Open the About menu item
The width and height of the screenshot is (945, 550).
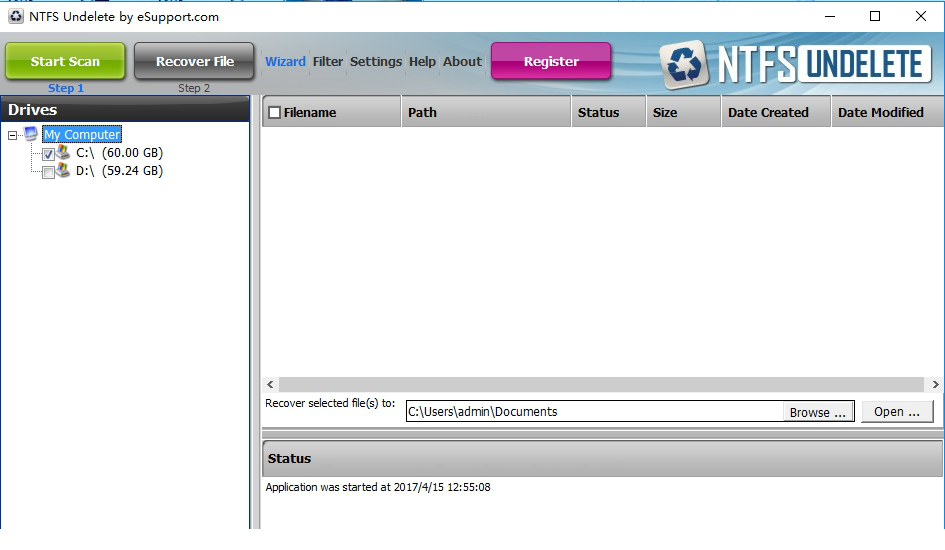click(462, 61)
